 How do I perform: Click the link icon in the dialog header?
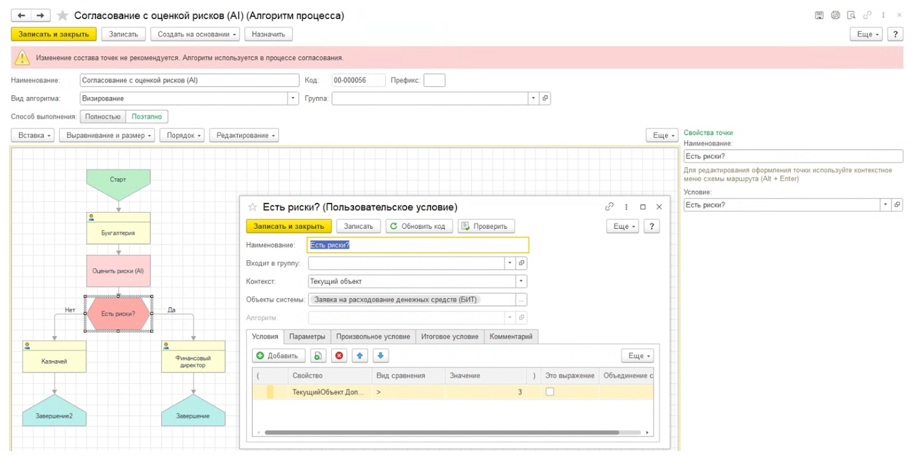pos(609,207)
